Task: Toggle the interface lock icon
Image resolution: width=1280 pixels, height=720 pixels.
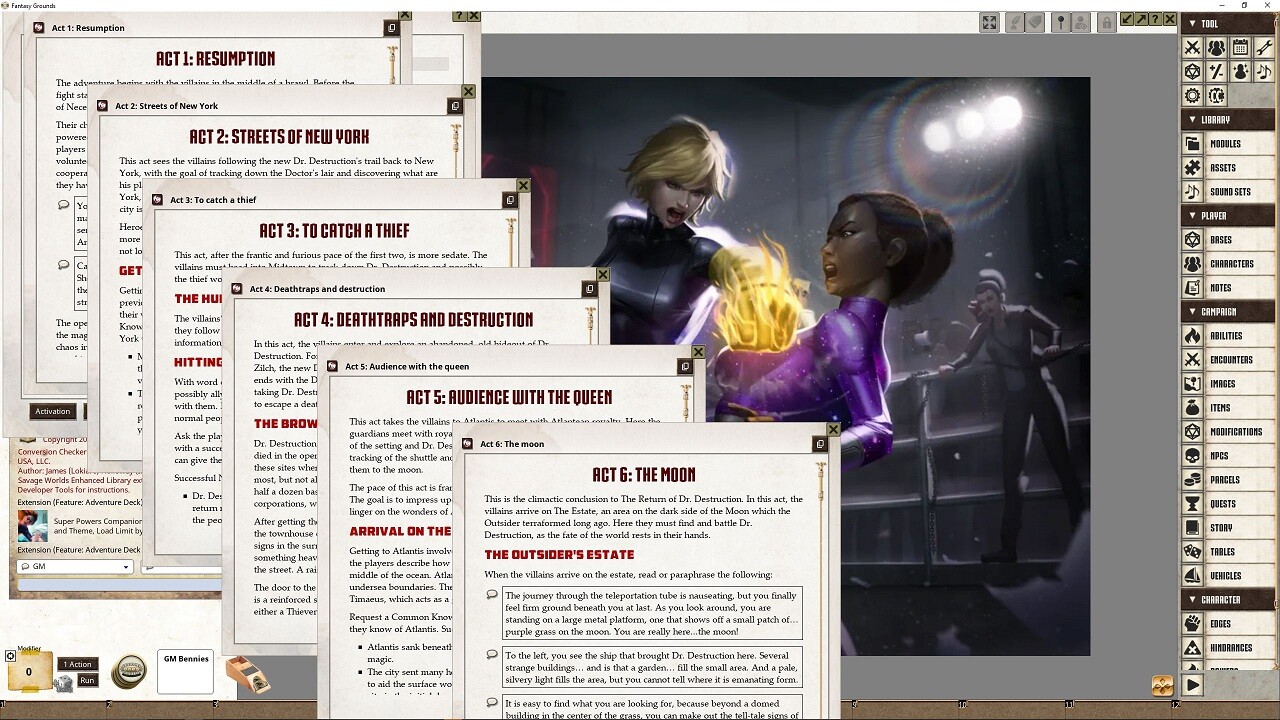Action: click(1108, 22)
